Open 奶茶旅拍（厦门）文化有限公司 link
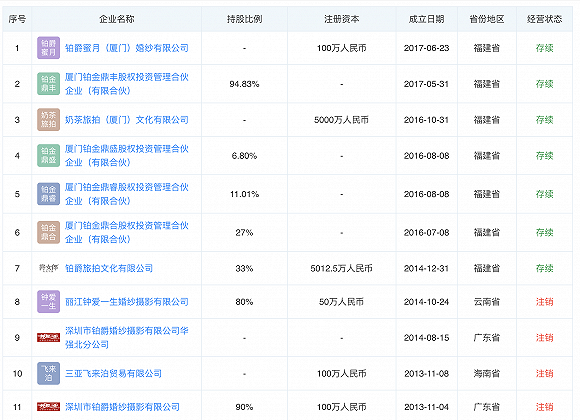 click(x=127, y=120)
